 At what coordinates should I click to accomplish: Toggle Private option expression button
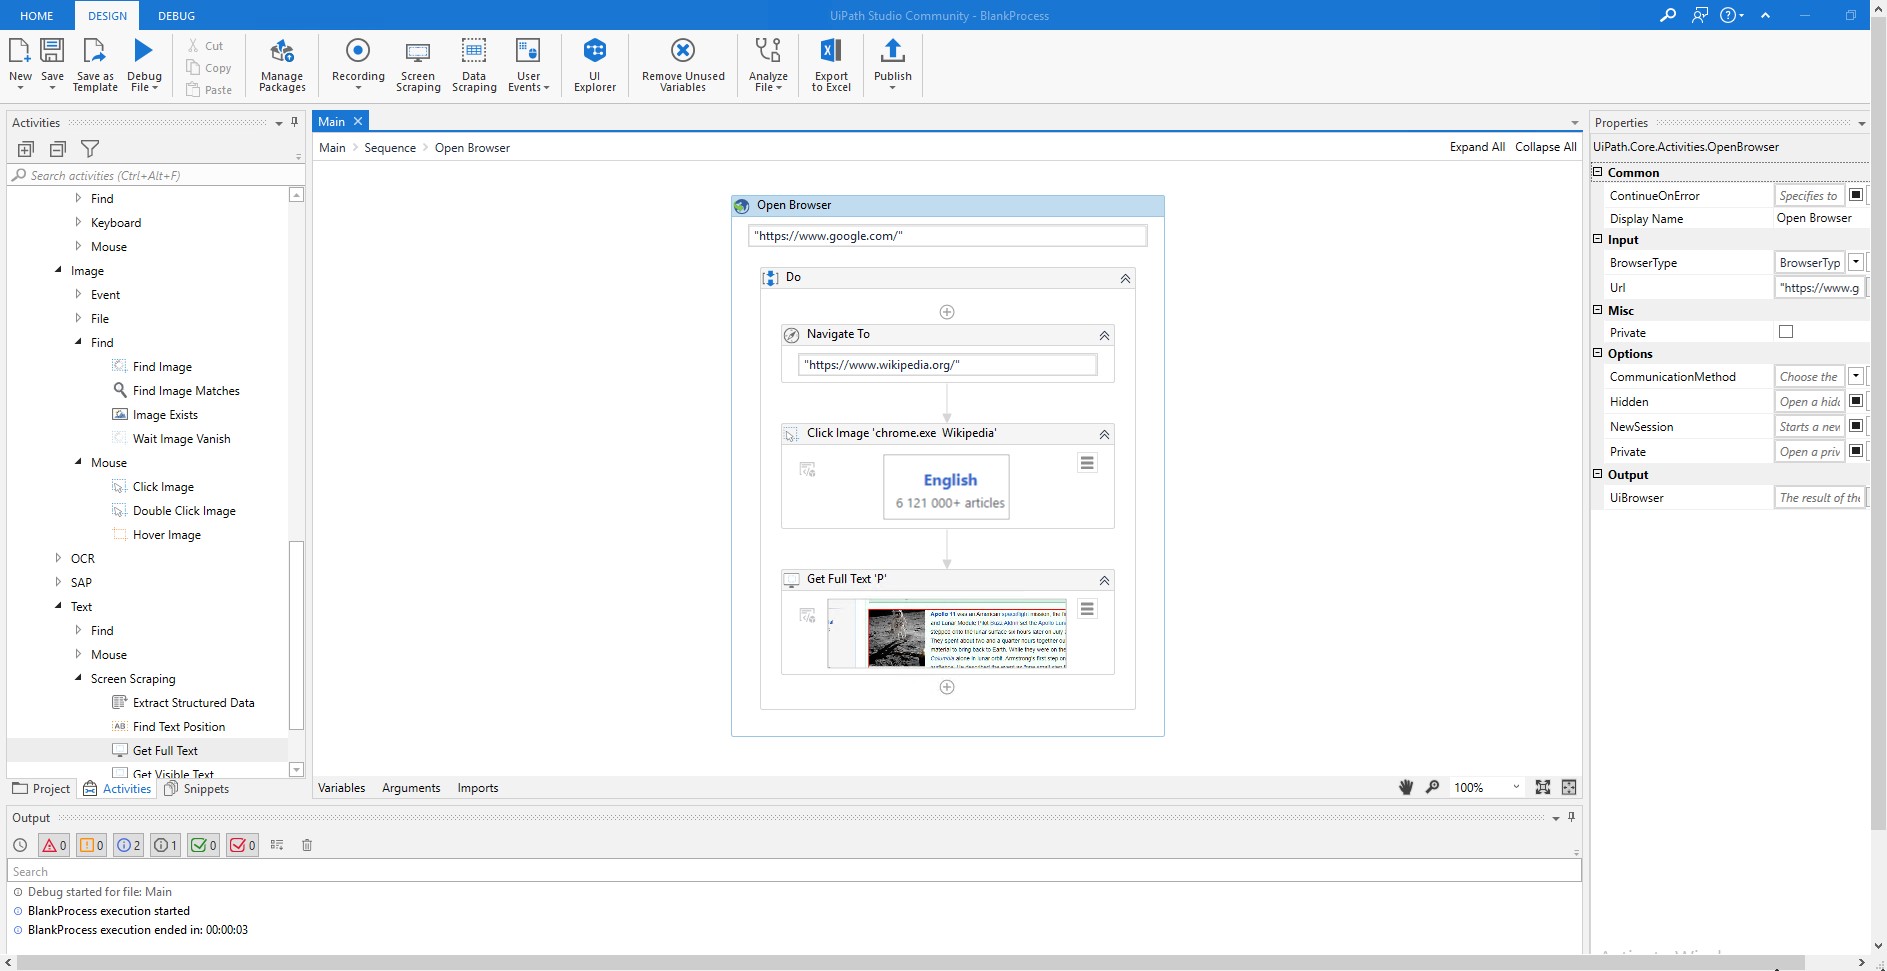[1856, 451]
